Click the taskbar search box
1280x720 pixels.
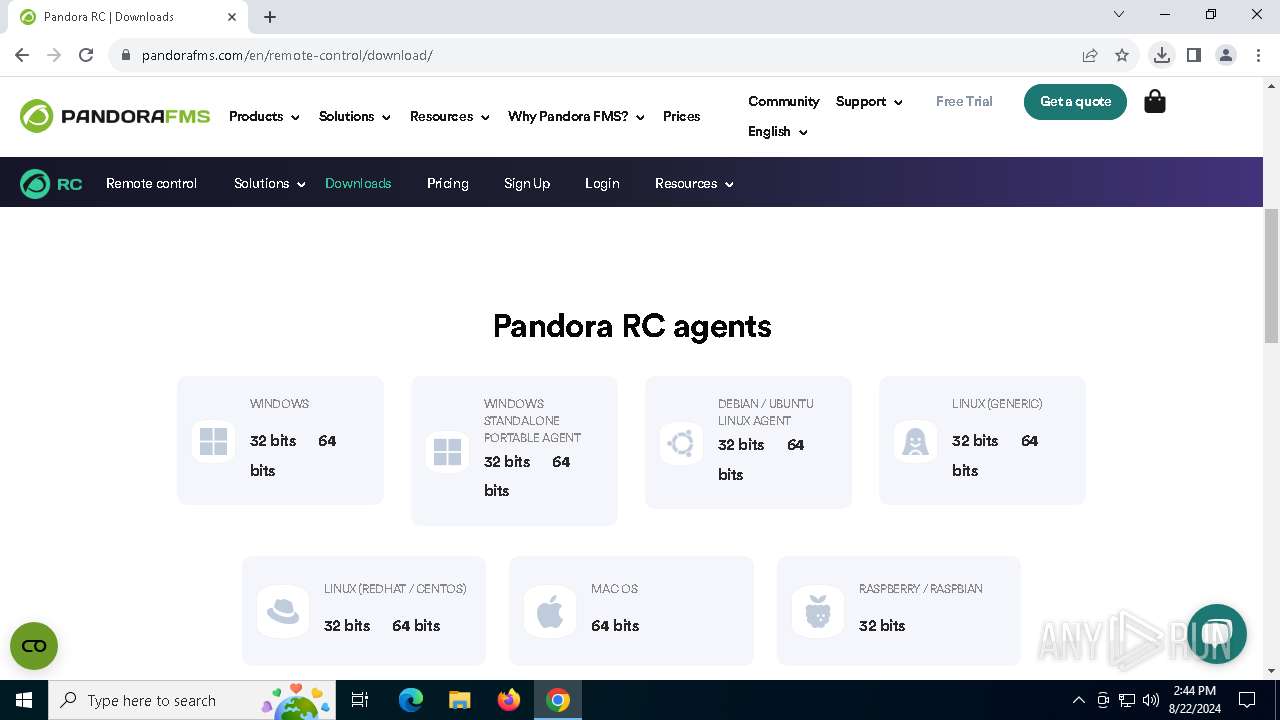(191, 700)
